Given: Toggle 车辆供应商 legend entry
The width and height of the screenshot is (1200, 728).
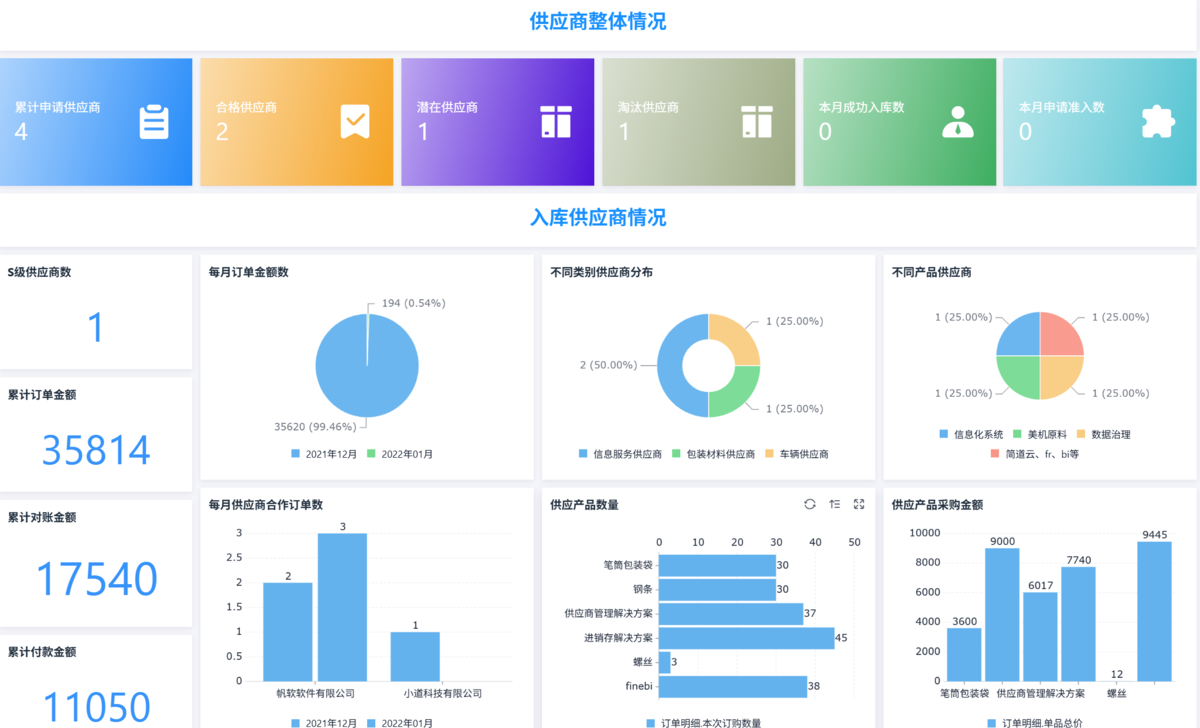Looking at the screenshot, I should [x=797, y=454].
